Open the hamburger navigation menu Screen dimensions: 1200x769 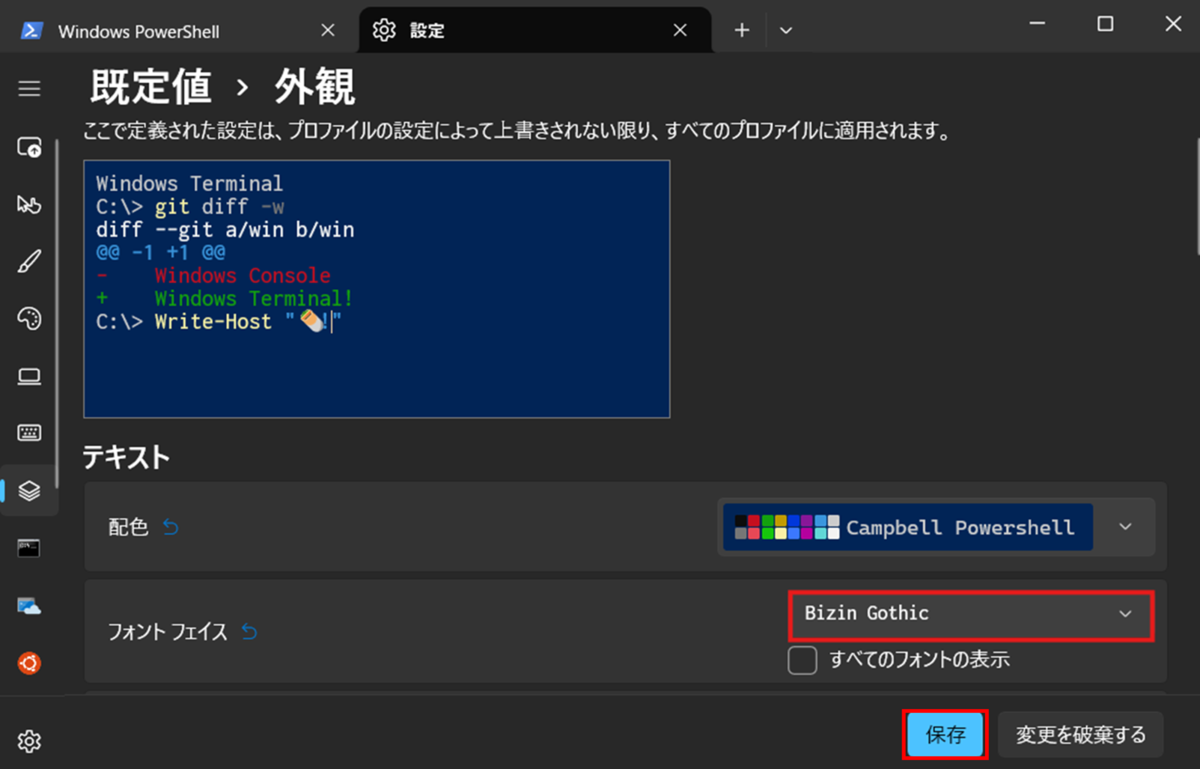[29, 89]
